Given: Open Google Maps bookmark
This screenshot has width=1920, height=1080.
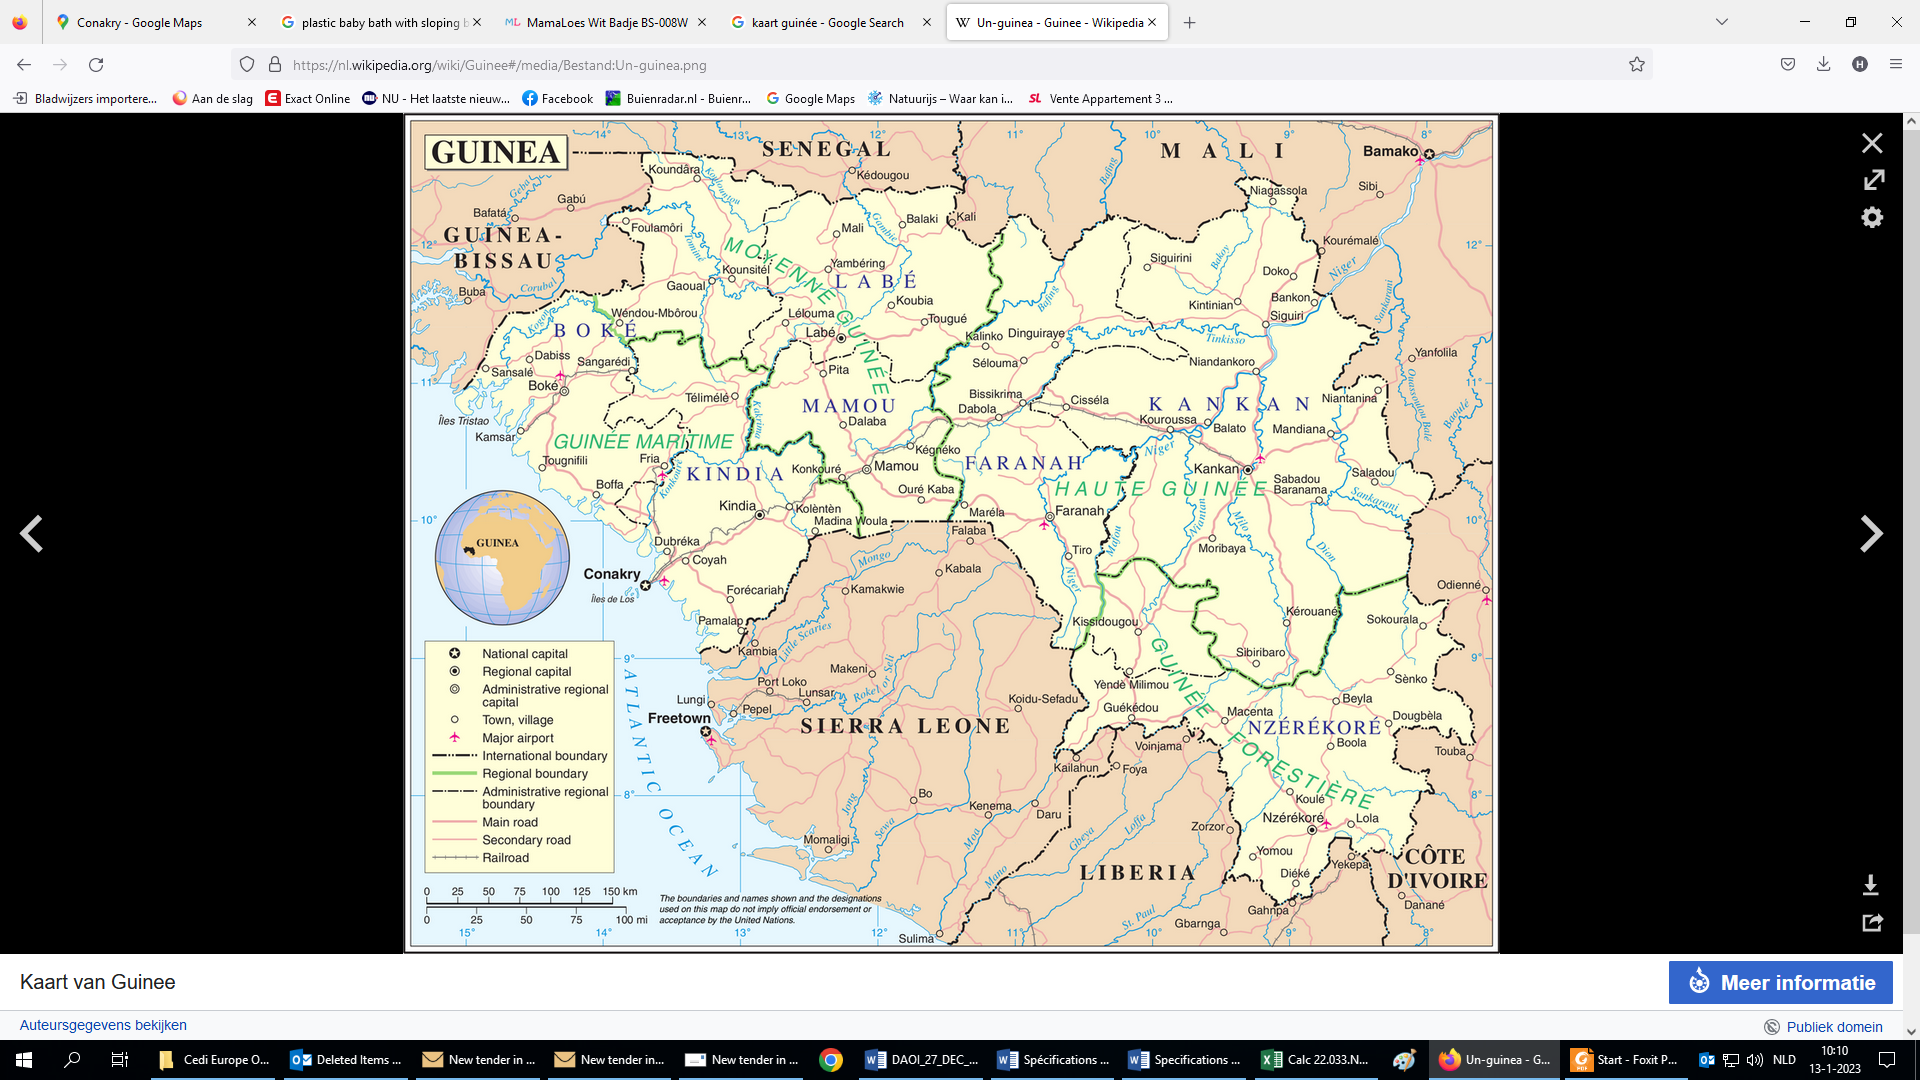Looking at the screenshot, I should click(x=810, y=99).
